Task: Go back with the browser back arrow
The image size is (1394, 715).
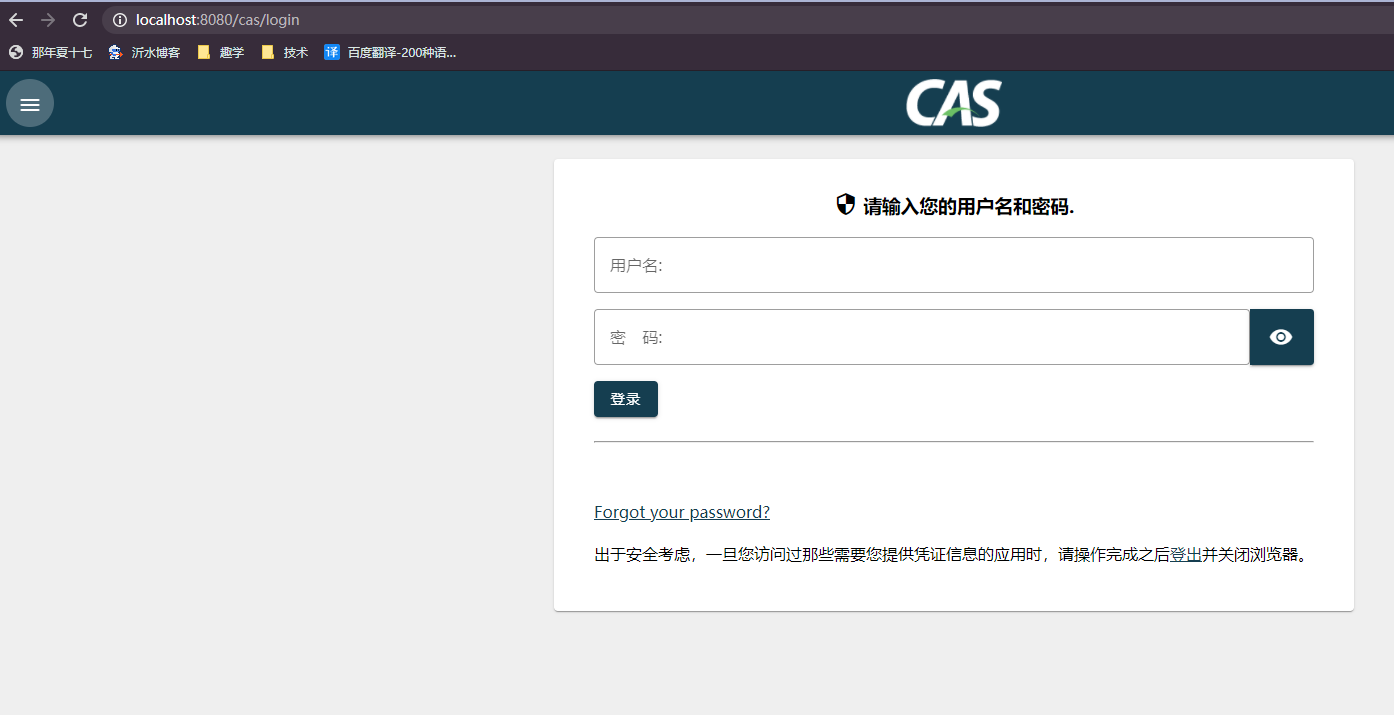Action: [x=16, y=20]
